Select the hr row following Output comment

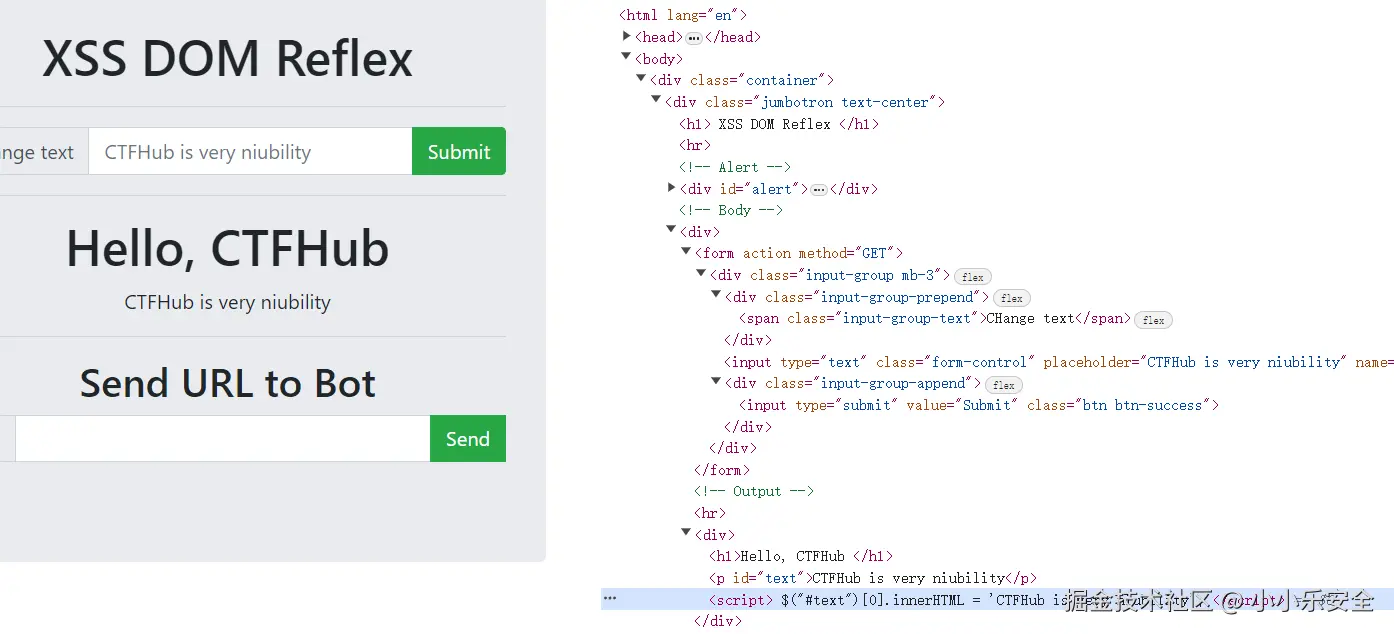710,513
